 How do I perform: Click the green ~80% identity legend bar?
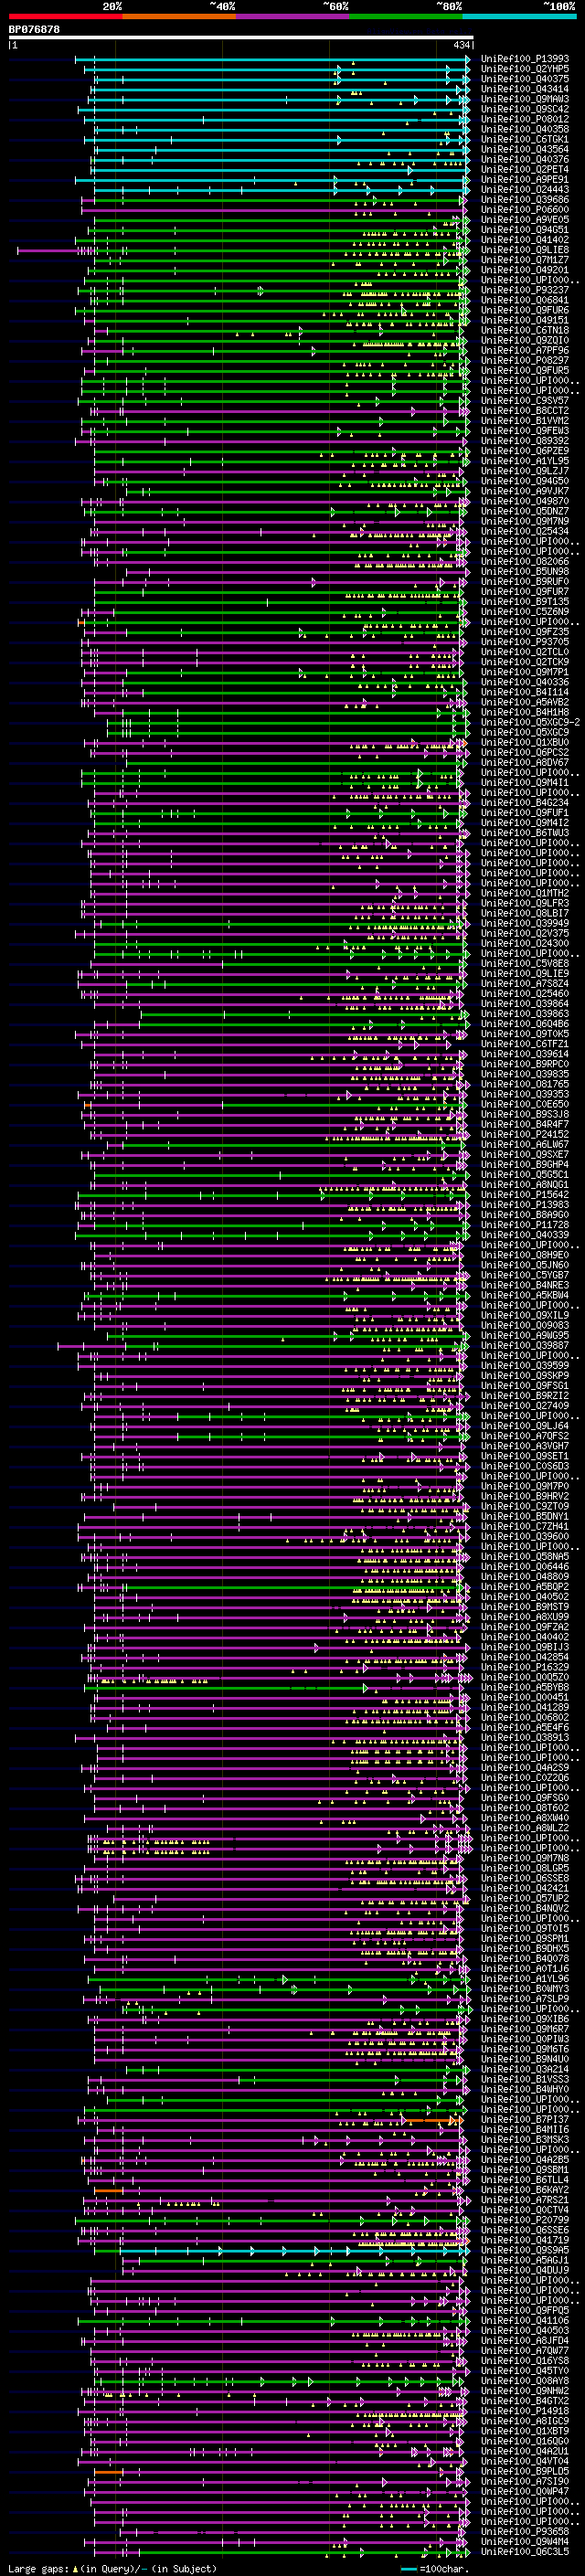click(406, 16)
